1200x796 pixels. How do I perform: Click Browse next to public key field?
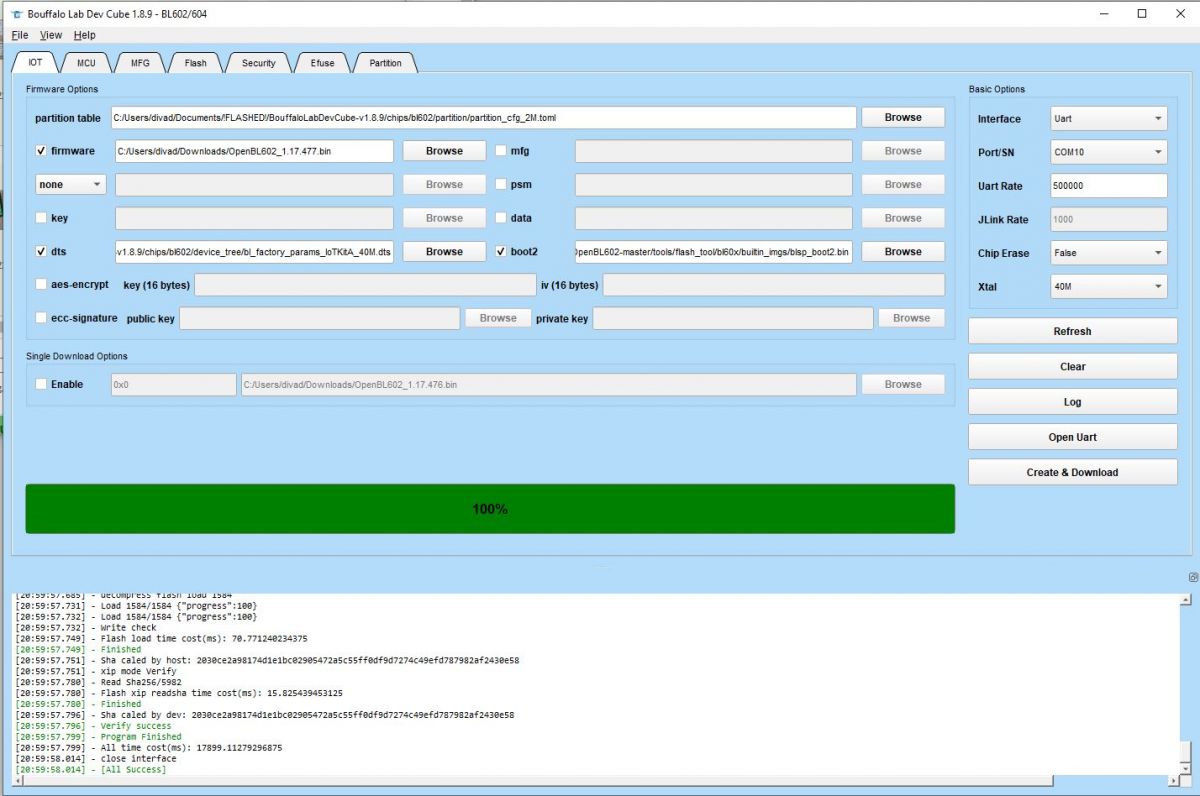point(498,318)
